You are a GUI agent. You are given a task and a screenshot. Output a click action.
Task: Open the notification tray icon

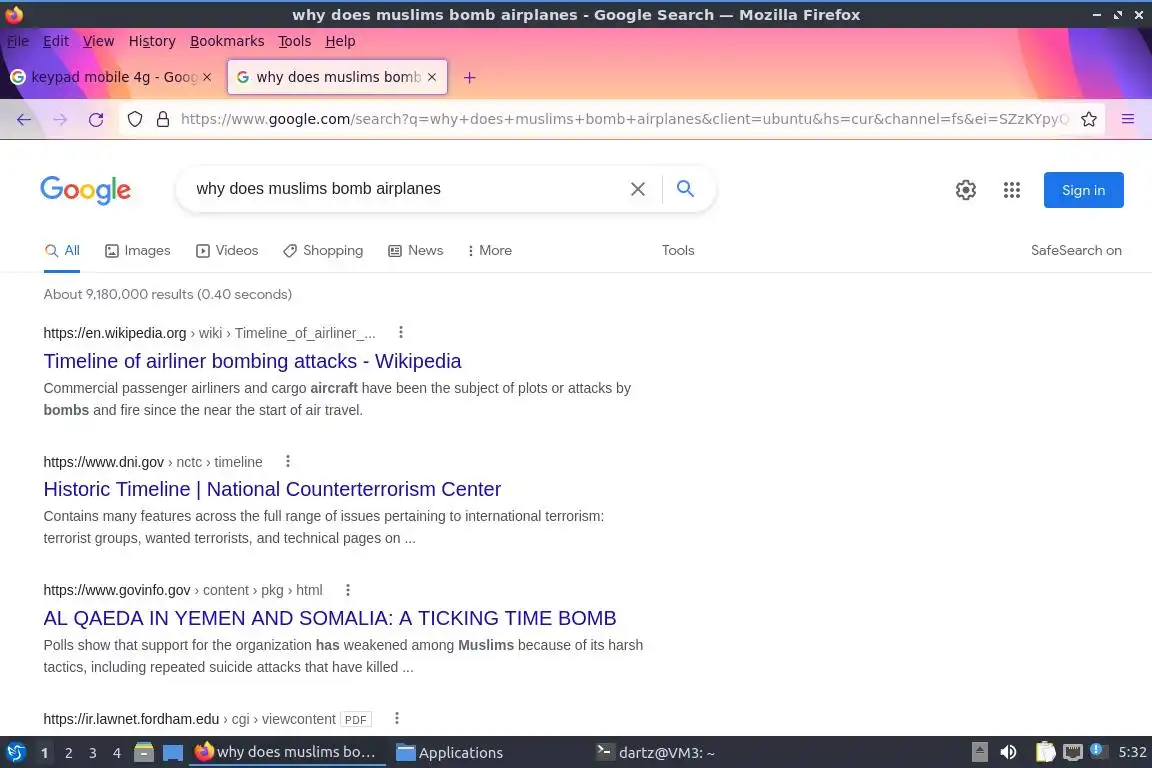[x=1096, y=750]
